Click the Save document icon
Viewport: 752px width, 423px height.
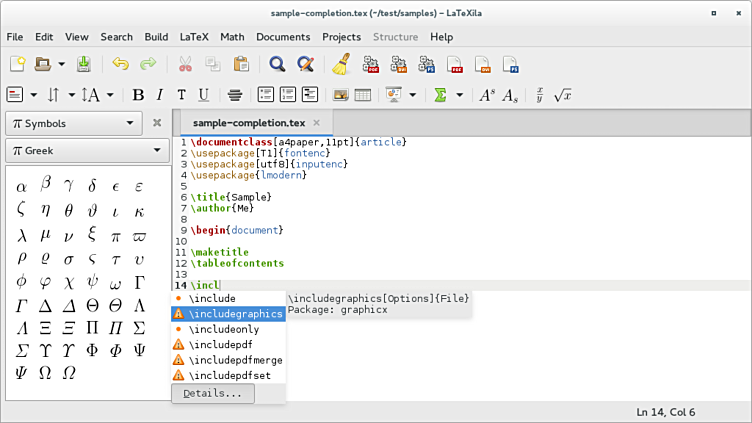[x=84, y=65]
